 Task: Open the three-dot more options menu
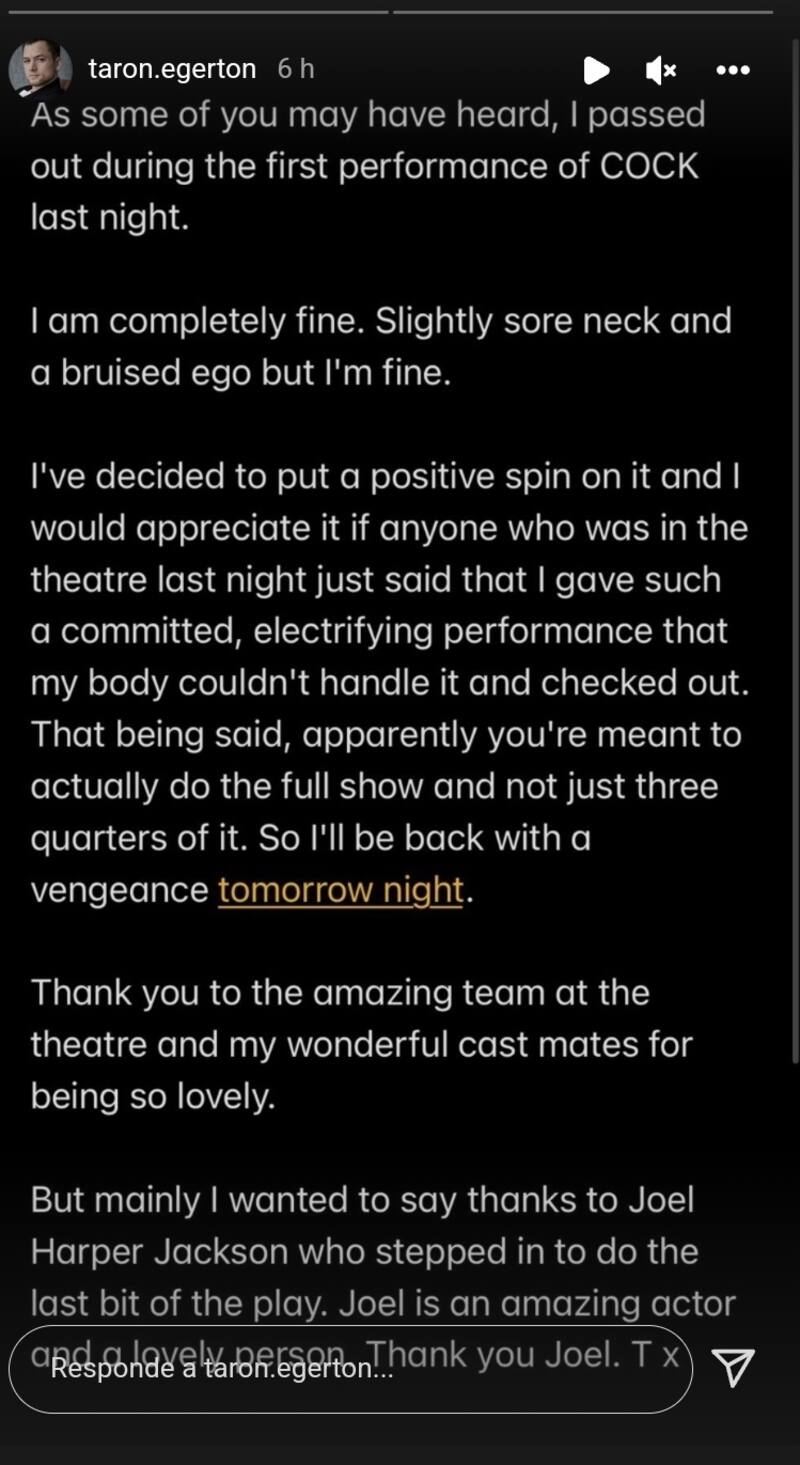pyautogui.click(x=733, y=70)
